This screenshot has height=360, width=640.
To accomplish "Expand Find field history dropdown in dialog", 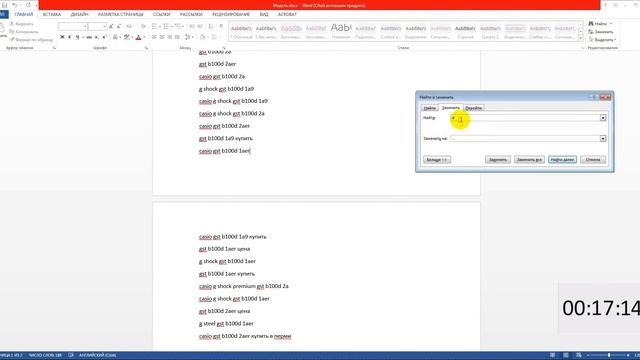I will tap(603, 118).
